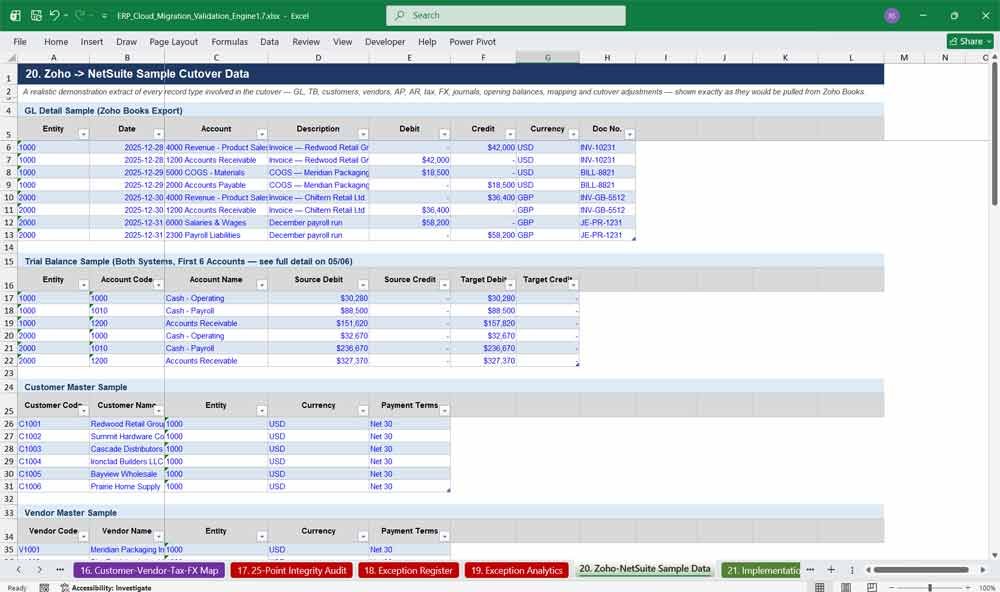1000x592 pixels.
Task: Open GL Detail Entity filter dropdown
Action: pyautogui.click(x=84, y=134)
